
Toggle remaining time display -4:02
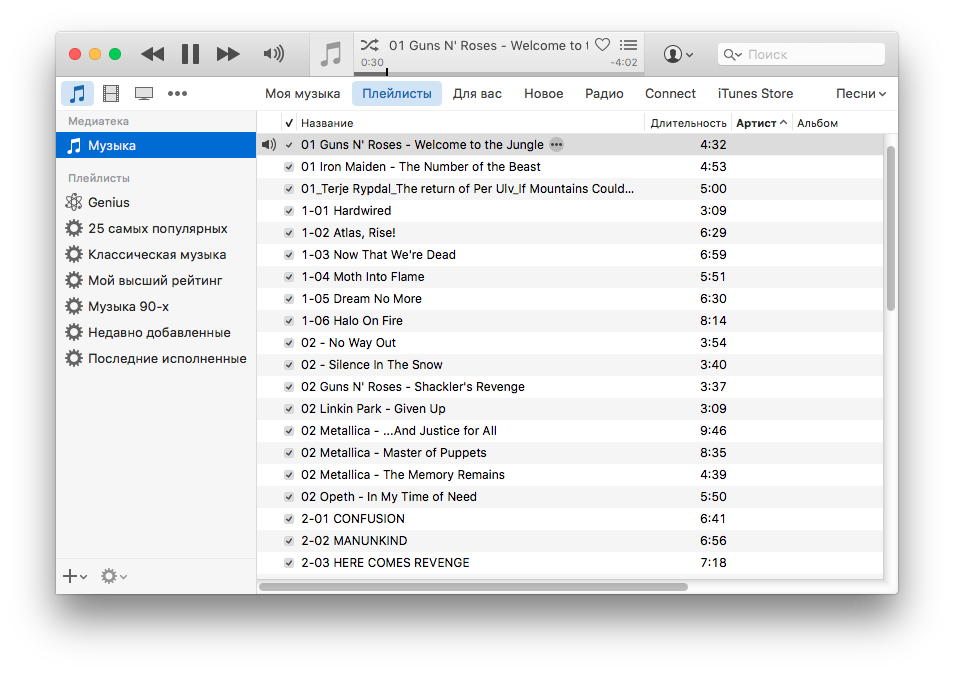click(x=624, y=62)
